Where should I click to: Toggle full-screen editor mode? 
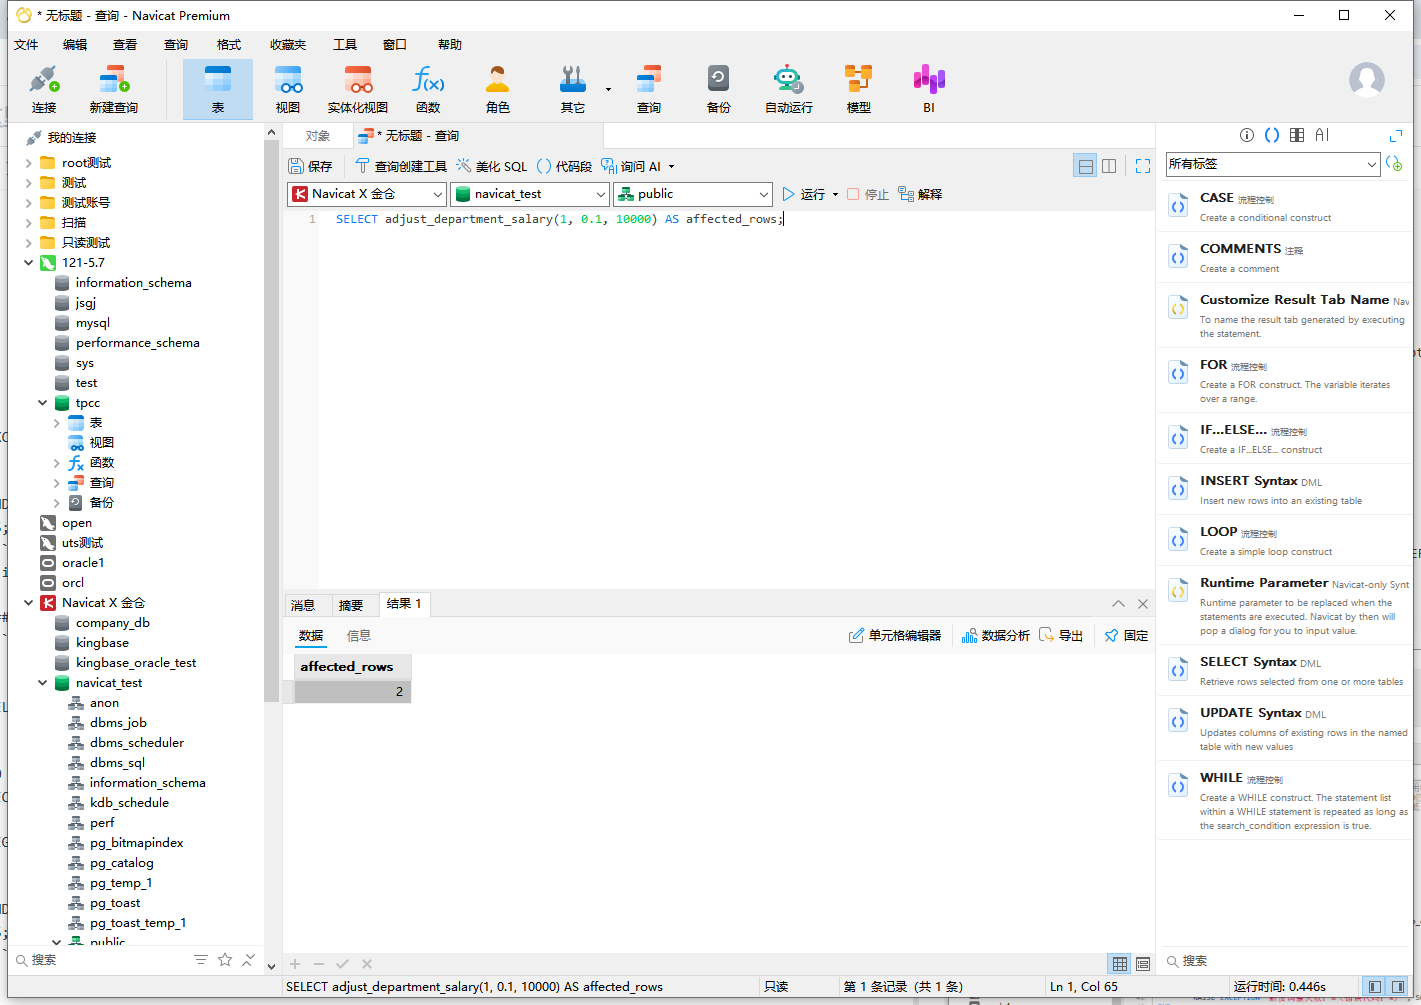pos(1143,166)
